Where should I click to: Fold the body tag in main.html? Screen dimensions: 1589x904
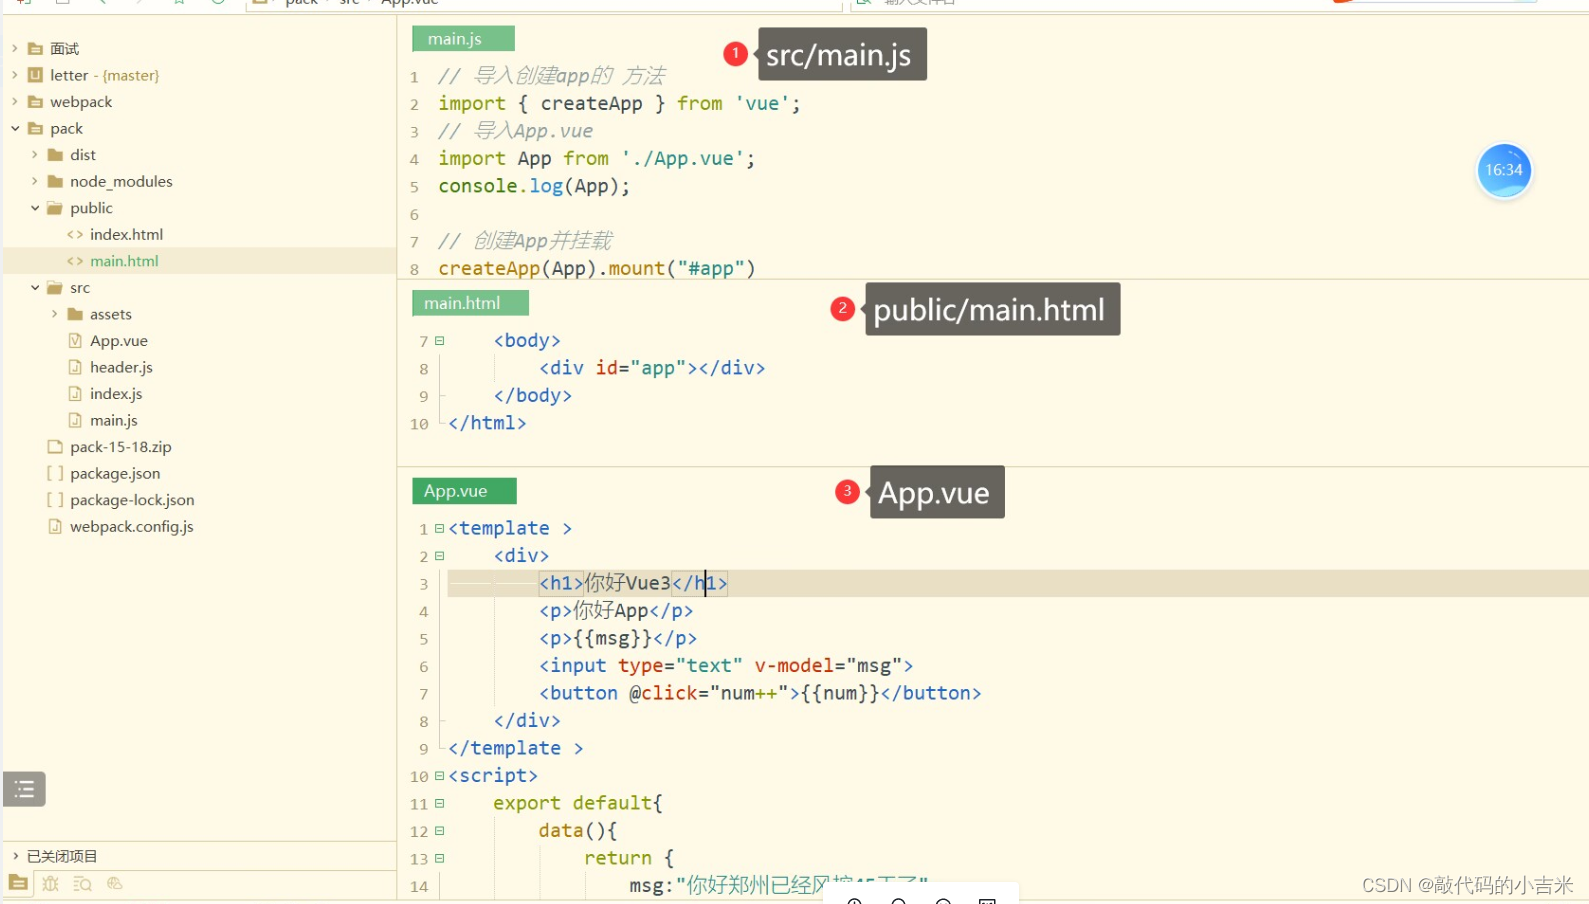click(439, 341)
